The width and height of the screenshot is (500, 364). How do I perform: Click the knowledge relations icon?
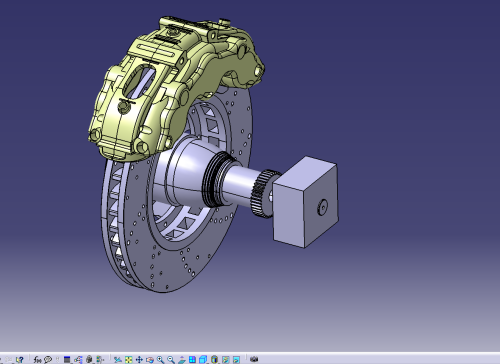pos(78,360)
